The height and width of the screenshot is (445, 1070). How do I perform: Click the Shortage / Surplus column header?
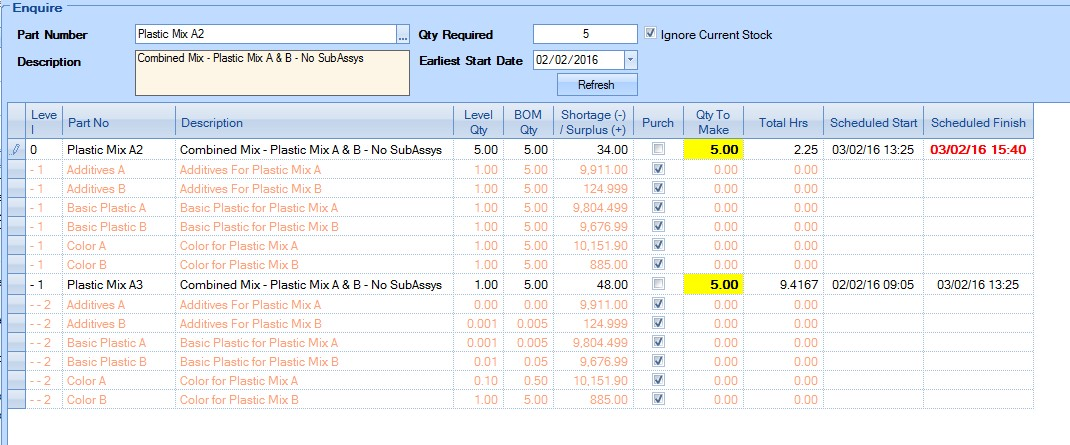point(593,122)
